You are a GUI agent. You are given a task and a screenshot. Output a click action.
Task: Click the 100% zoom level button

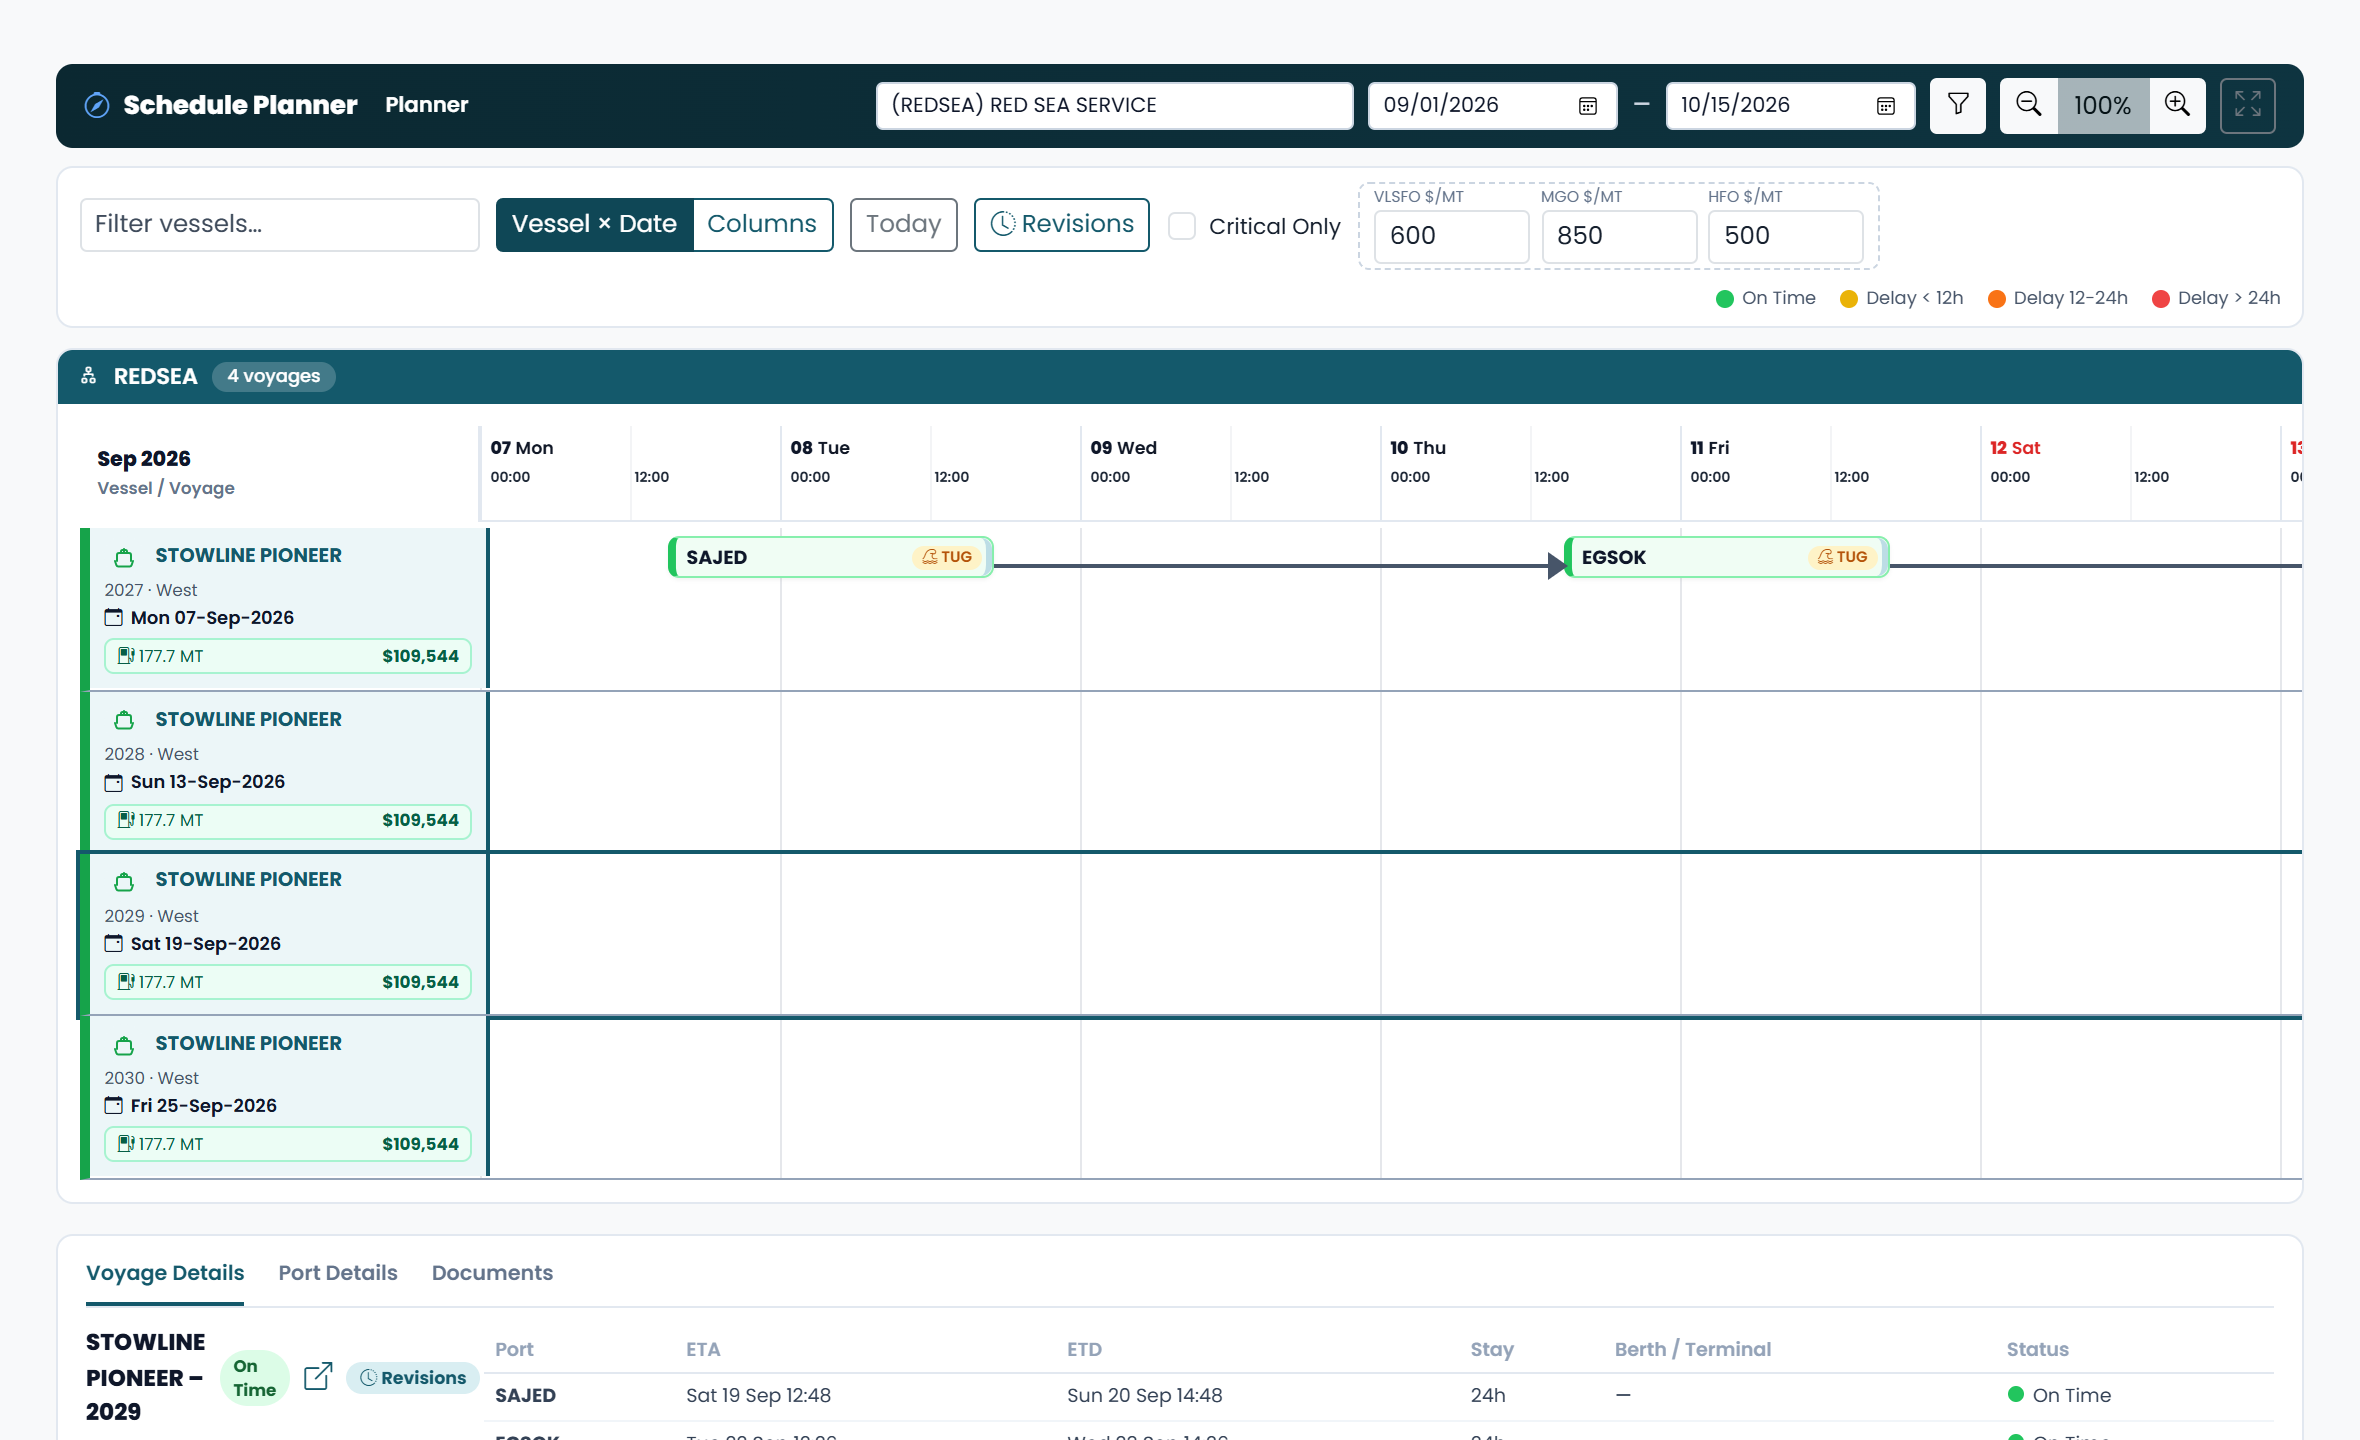tap(2102, 105)
